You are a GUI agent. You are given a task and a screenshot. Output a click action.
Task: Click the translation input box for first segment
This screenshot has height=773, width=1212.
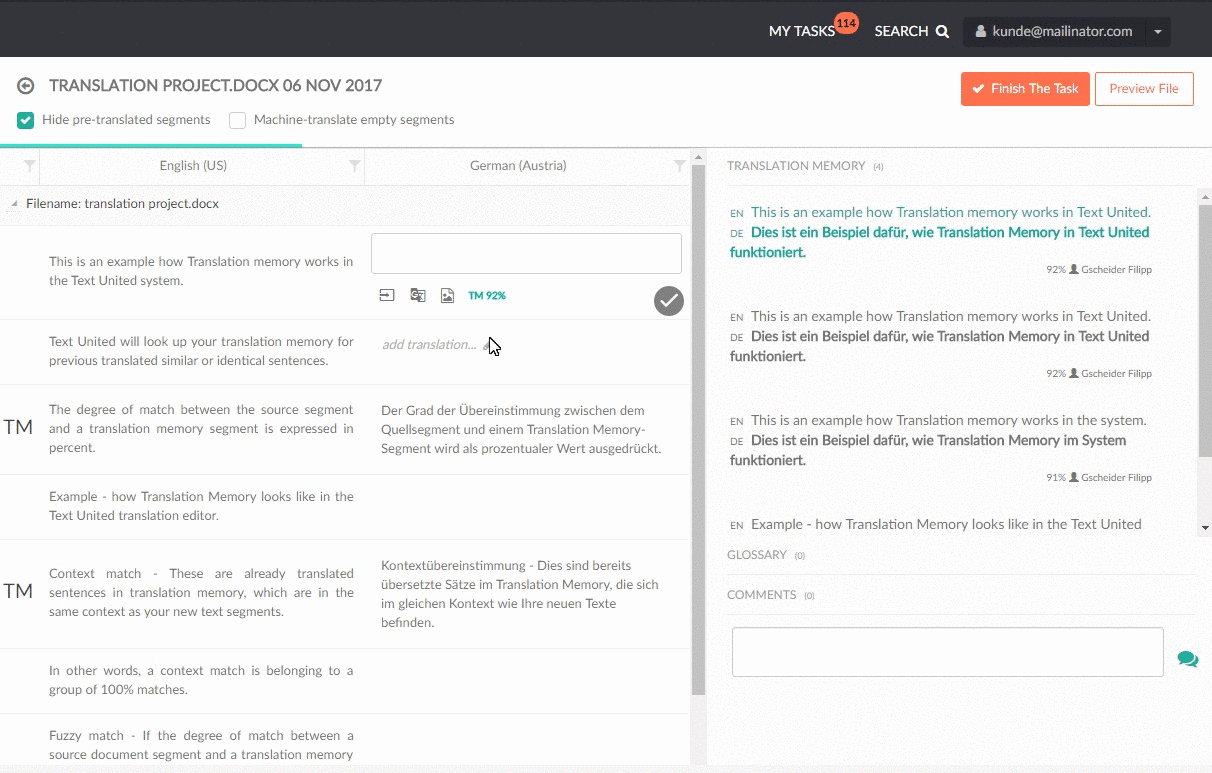(x=526, y=254)
